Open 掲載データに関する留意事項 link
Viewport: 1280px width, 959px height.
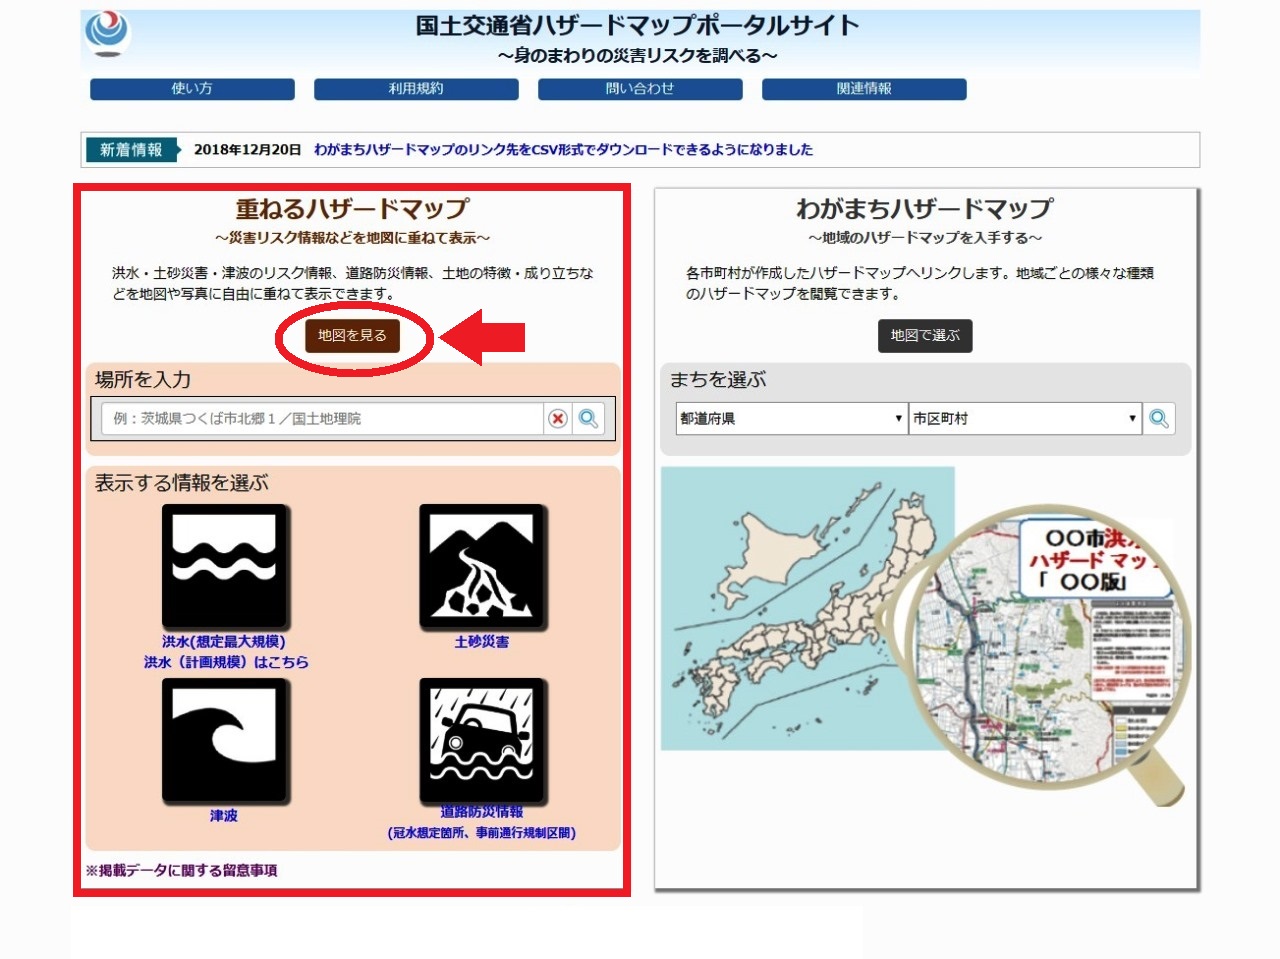[182, 871]
